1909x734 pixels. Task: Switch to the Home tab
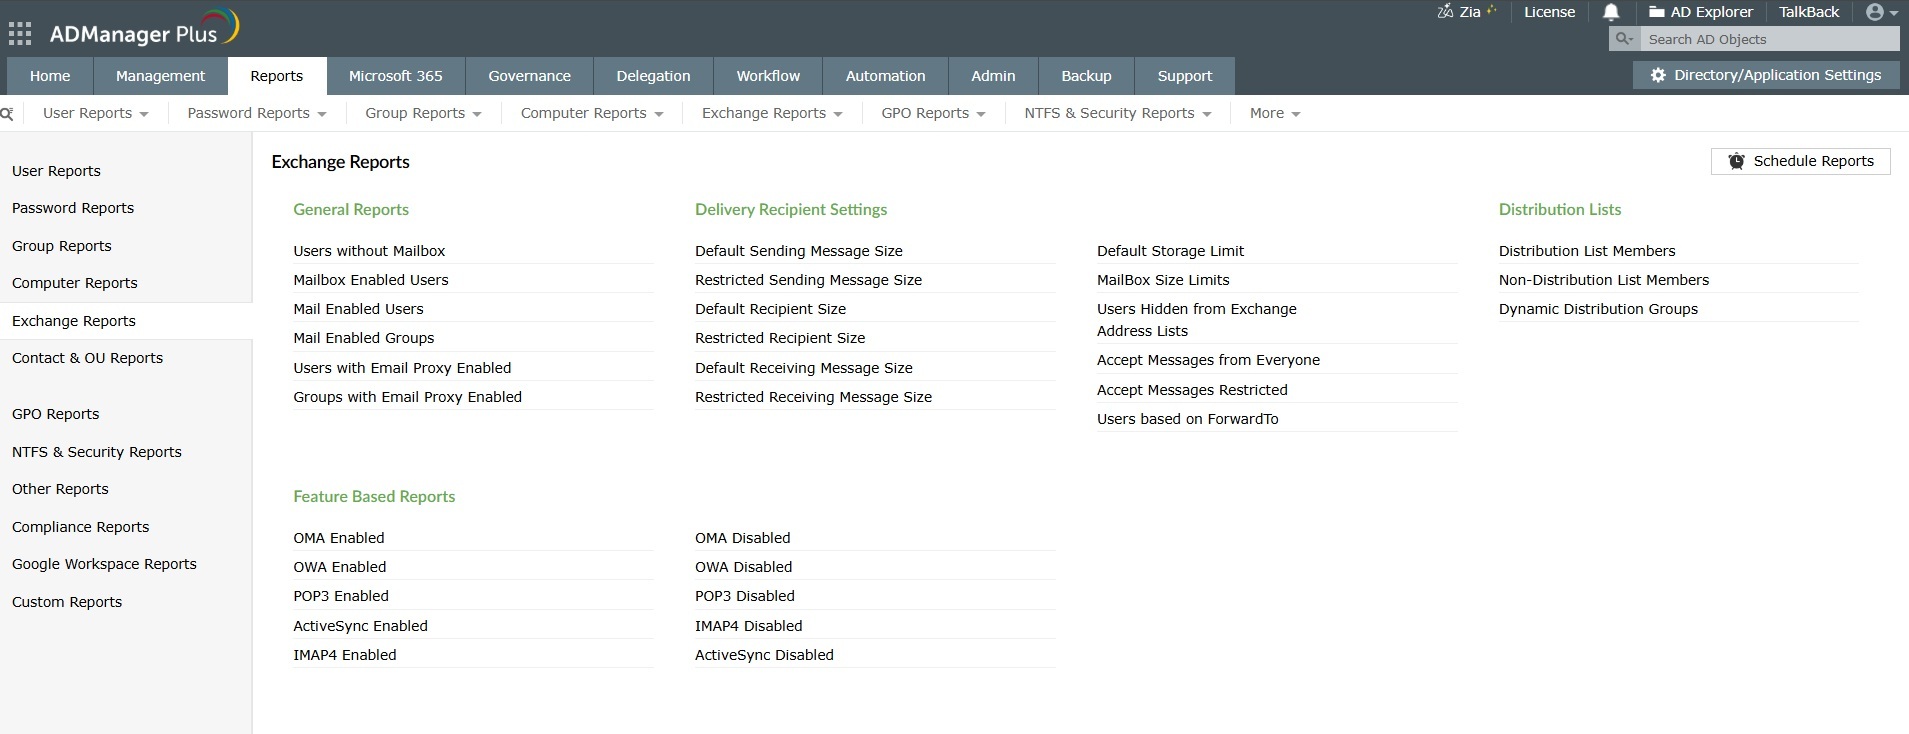50,76
